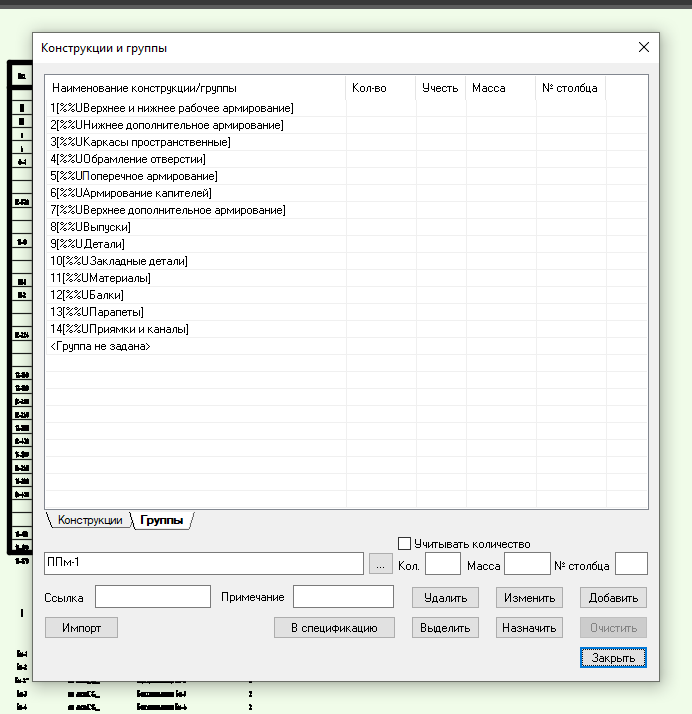Screen dimensions: 692x714
Task: Sort by Наименование конструкции/группы column header
Action: (196, 88)
